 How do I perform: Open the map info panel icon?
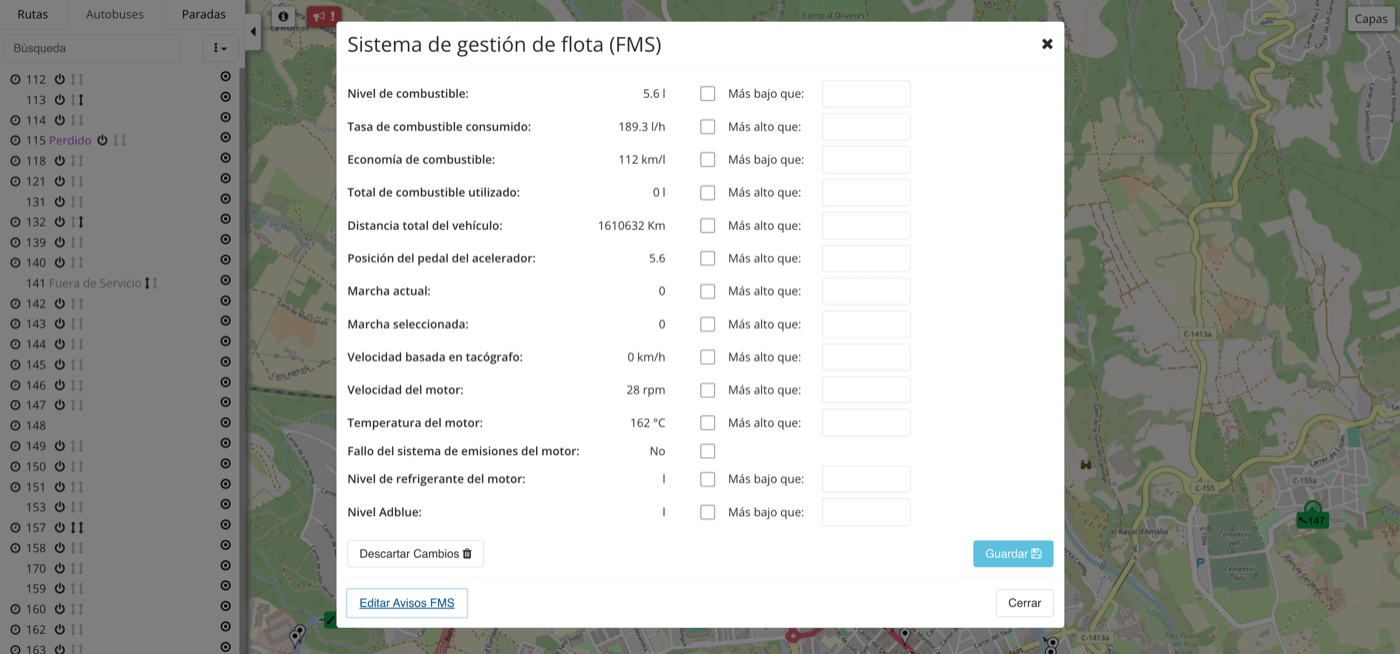[x=283, y=15]
